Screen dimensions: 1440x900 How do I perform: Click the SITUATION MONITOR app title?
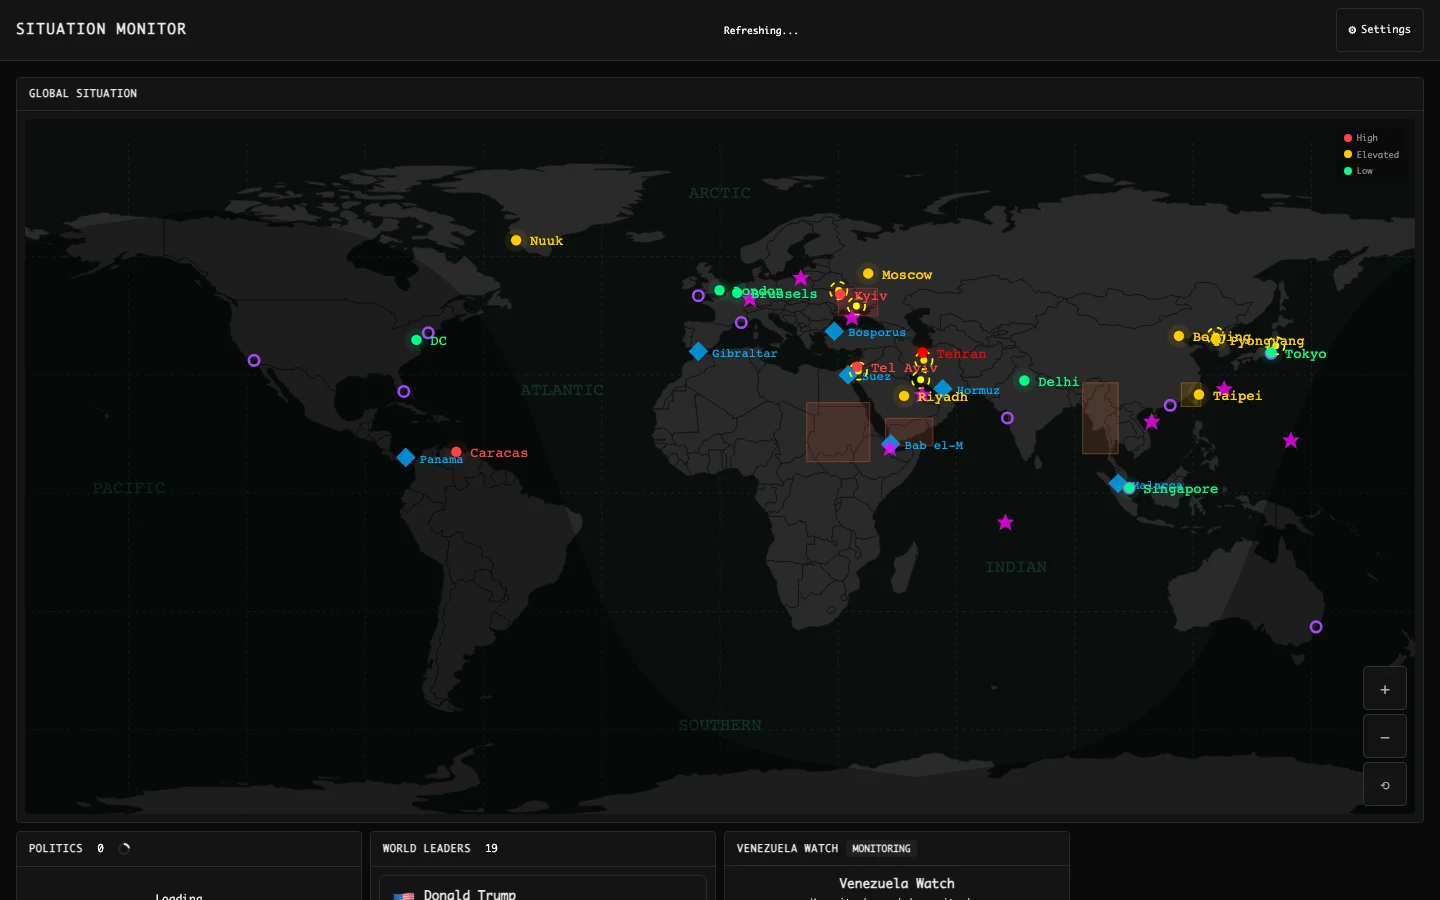(x=101, y=29)
